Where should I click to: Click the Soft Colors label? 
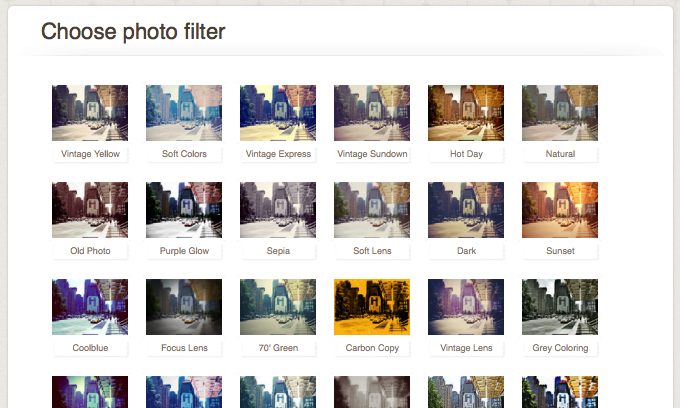click(184, 154)
